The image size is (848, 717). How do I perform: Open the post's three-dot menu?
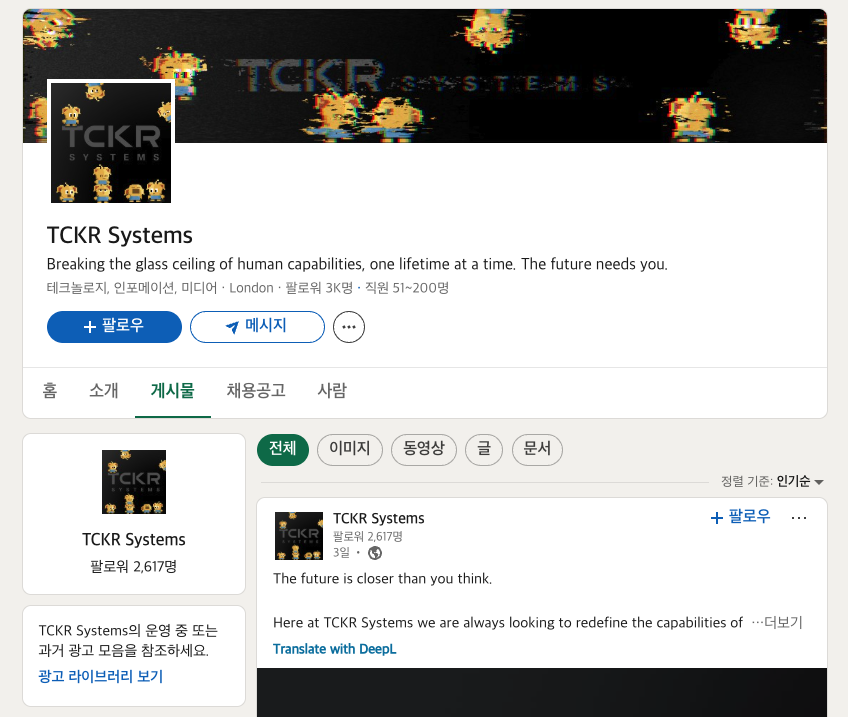tap(799, 518)
